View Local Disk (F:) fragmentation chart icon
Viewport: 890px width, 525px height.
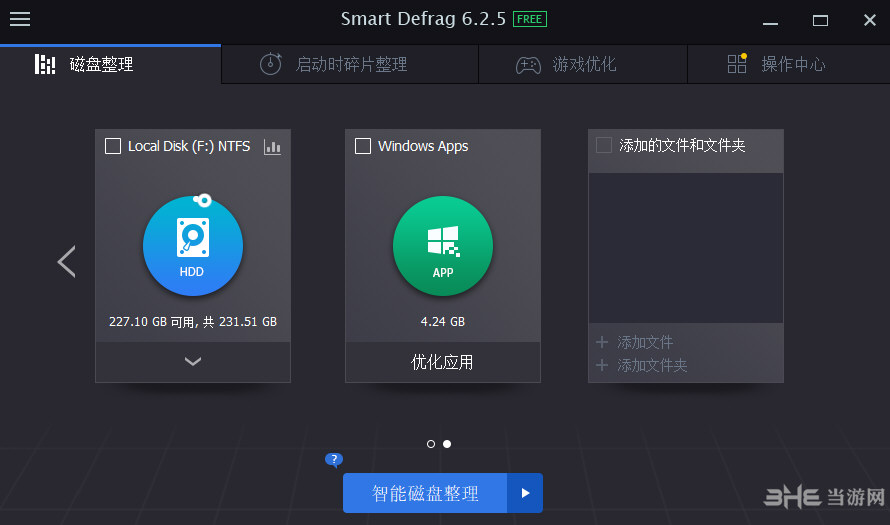tap(272, 147)
